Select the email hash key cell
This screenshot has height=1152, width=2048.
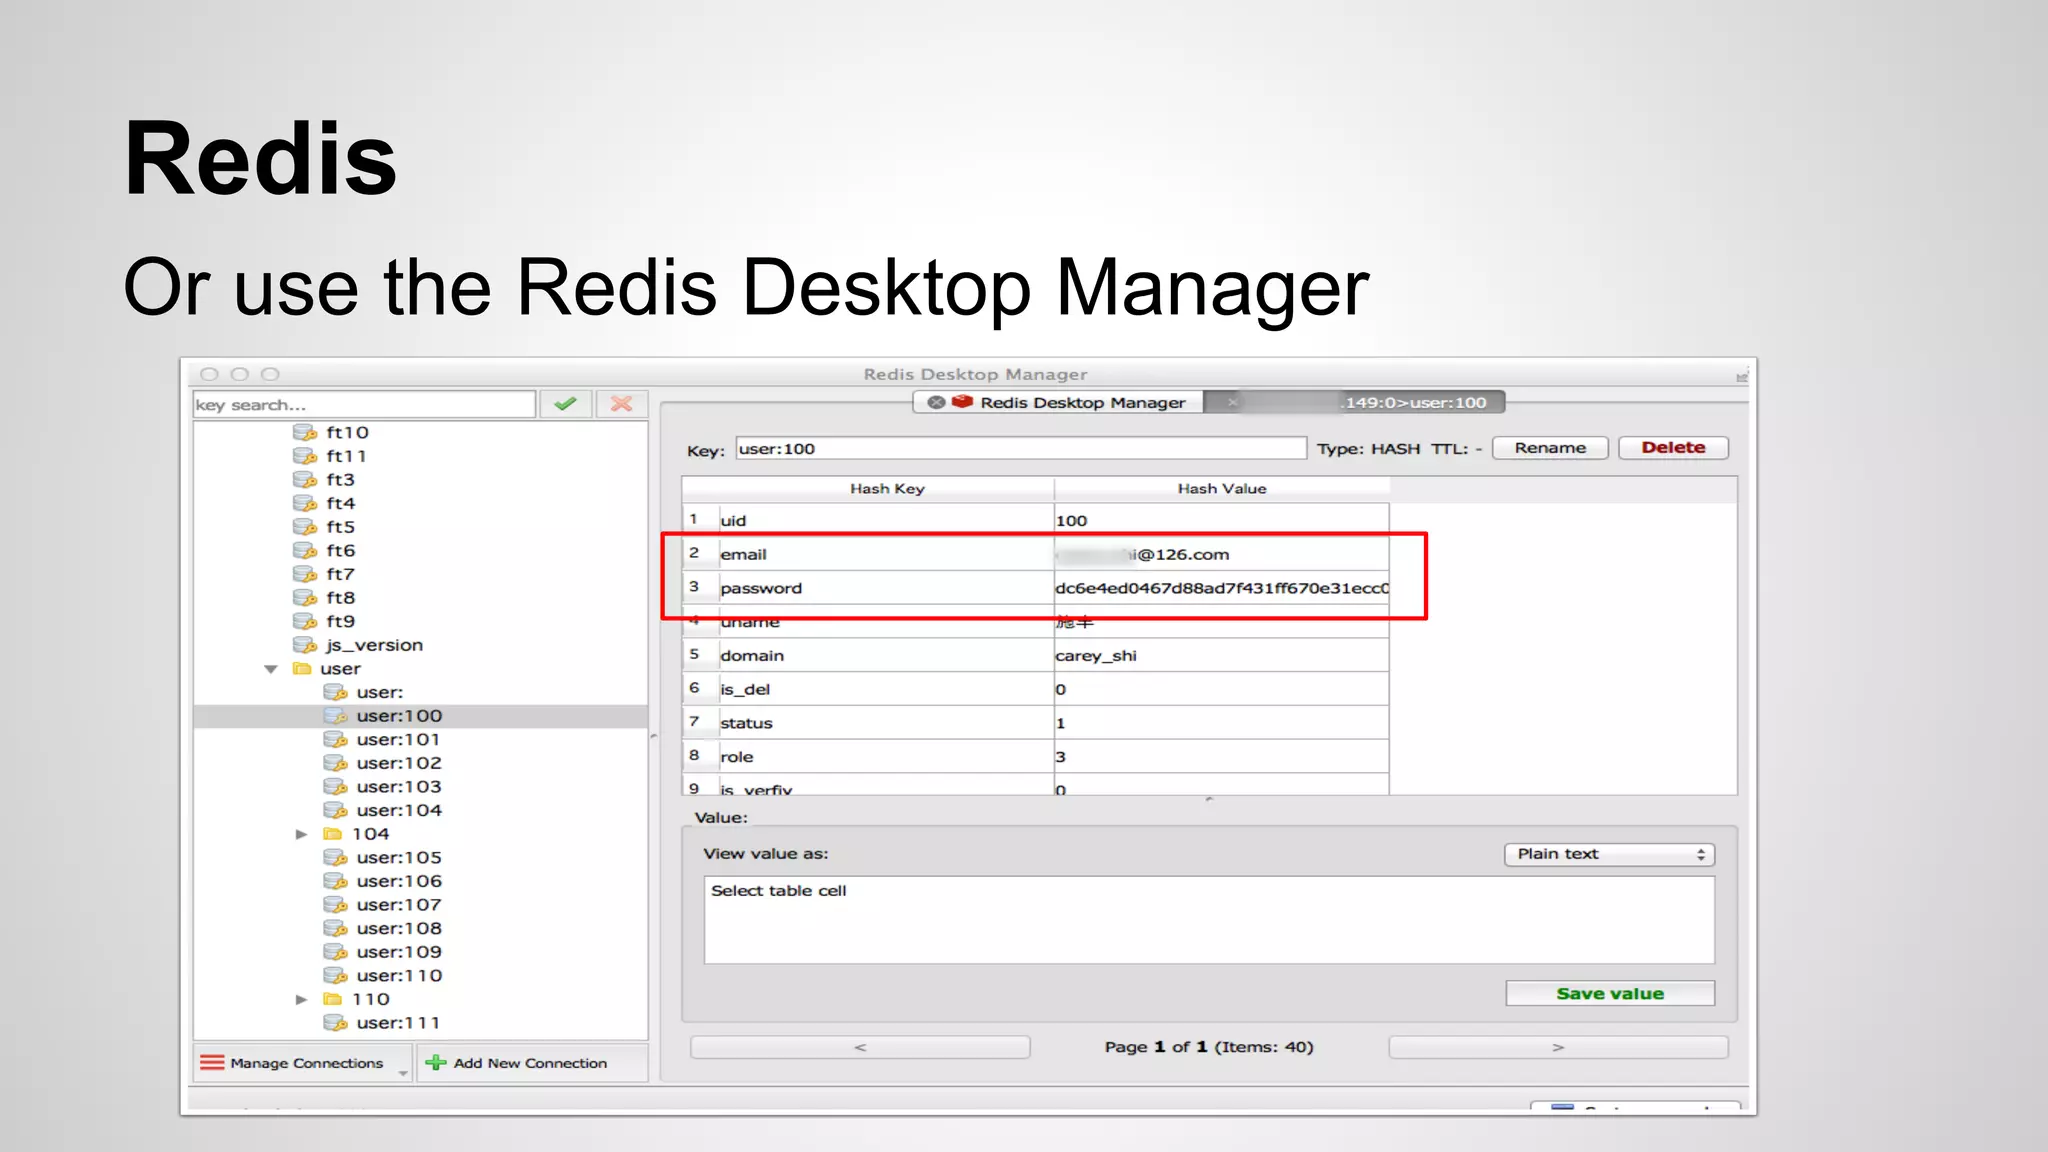click(886, 554)
